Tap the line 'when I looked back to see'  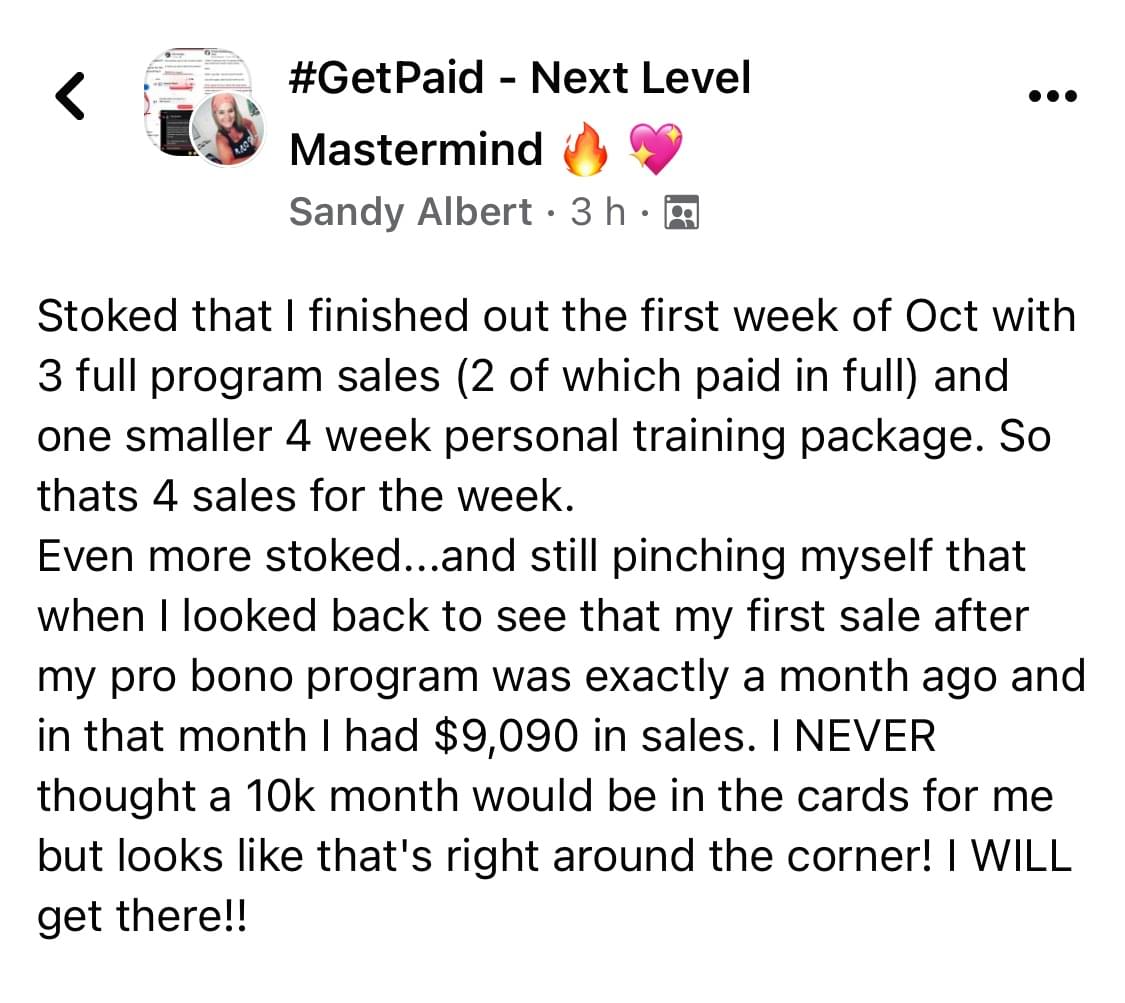click(533, 617)
